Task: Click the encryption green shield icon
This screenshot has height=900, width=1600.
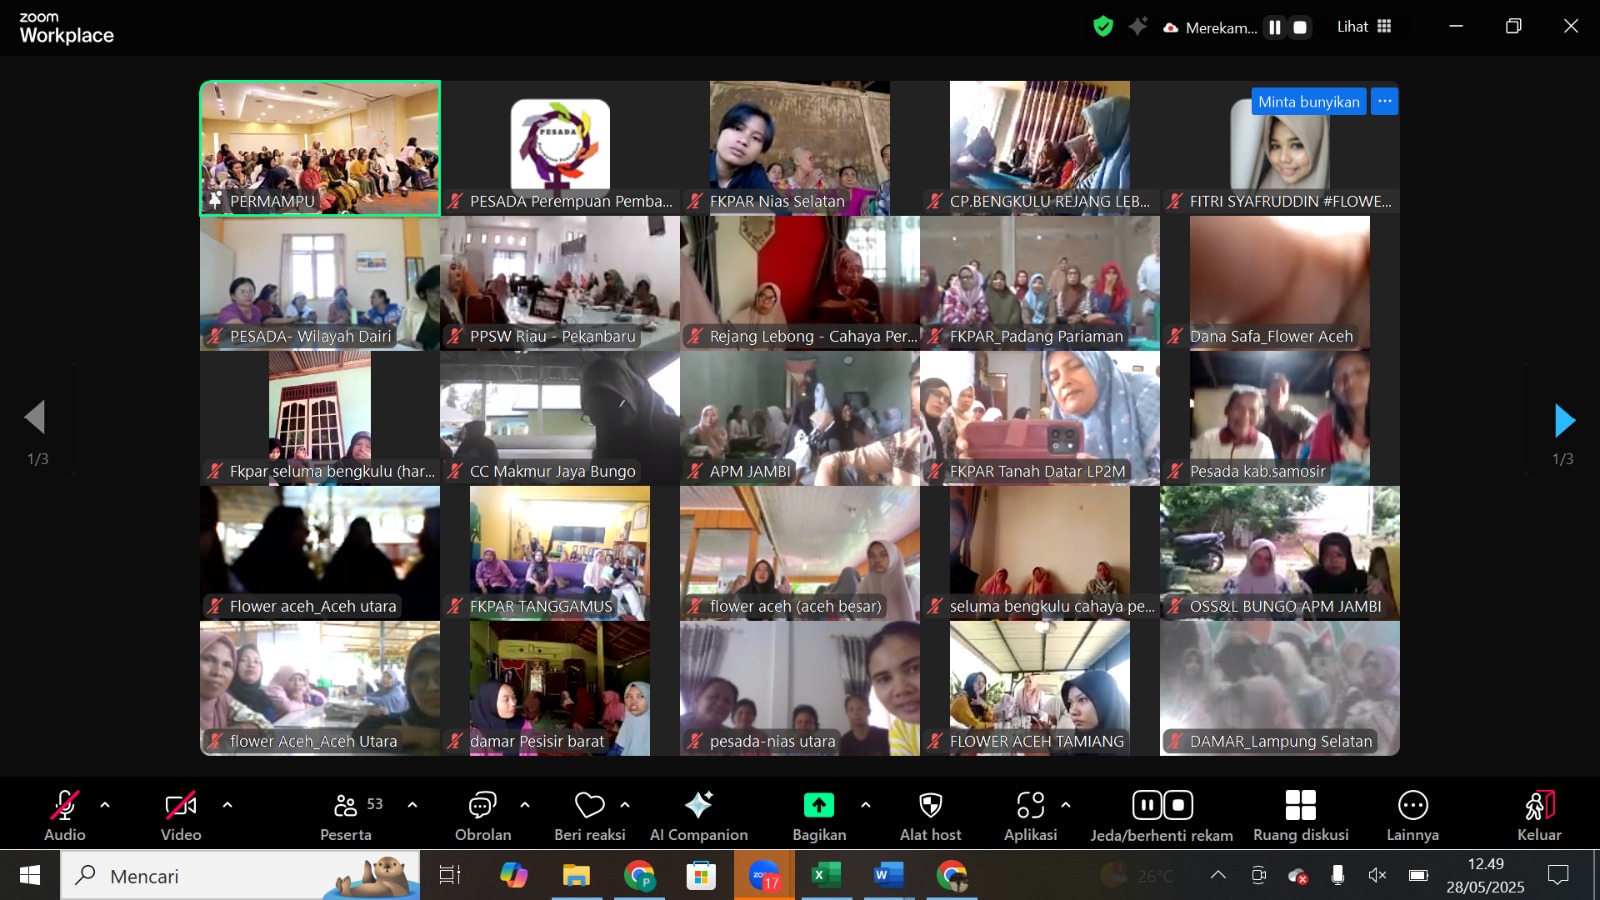Action: click(x=1103, y=27)
